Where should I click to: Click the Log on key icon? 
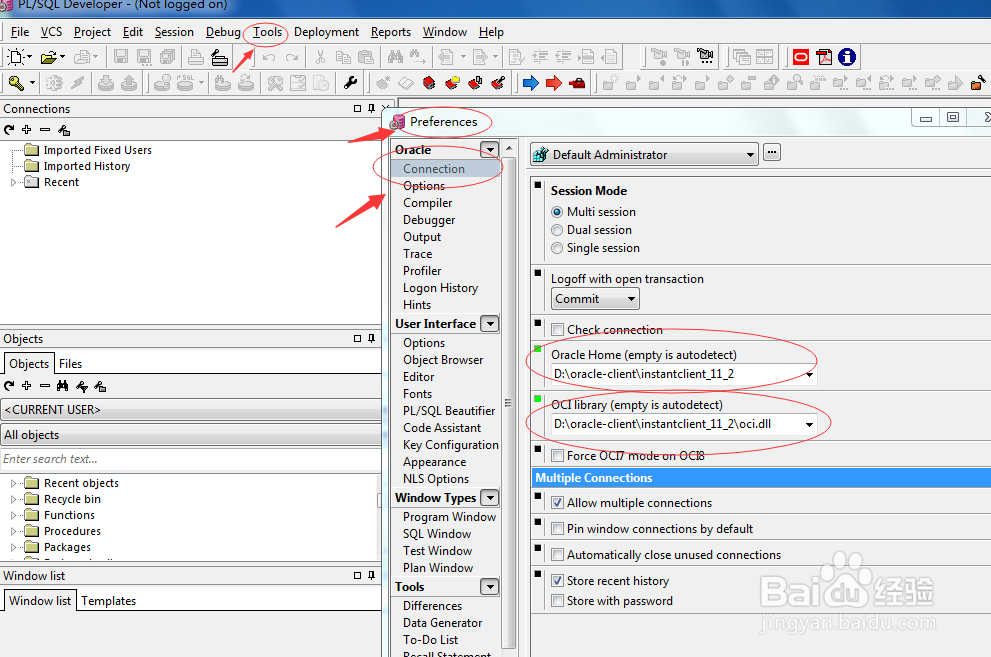pyautogui.click(x=16, y=83)
